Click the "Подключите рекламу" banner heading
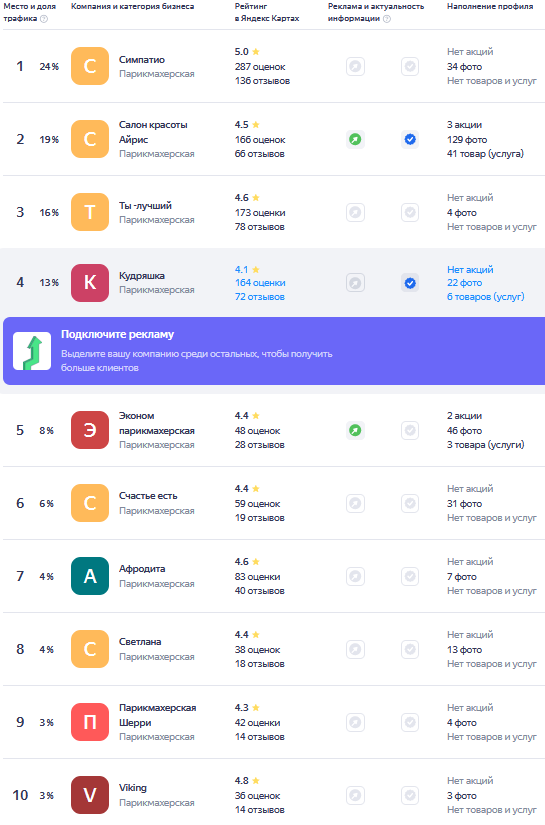The image size is (545, 825). (x=117, y=335)
